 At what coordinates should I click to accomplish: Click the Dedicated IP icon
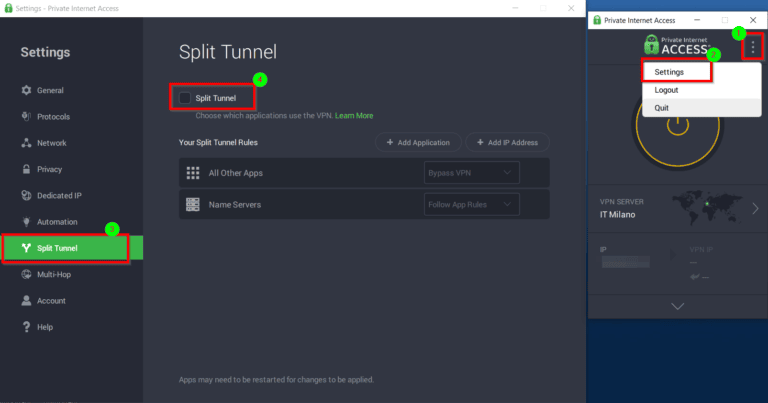pos(26,195)
